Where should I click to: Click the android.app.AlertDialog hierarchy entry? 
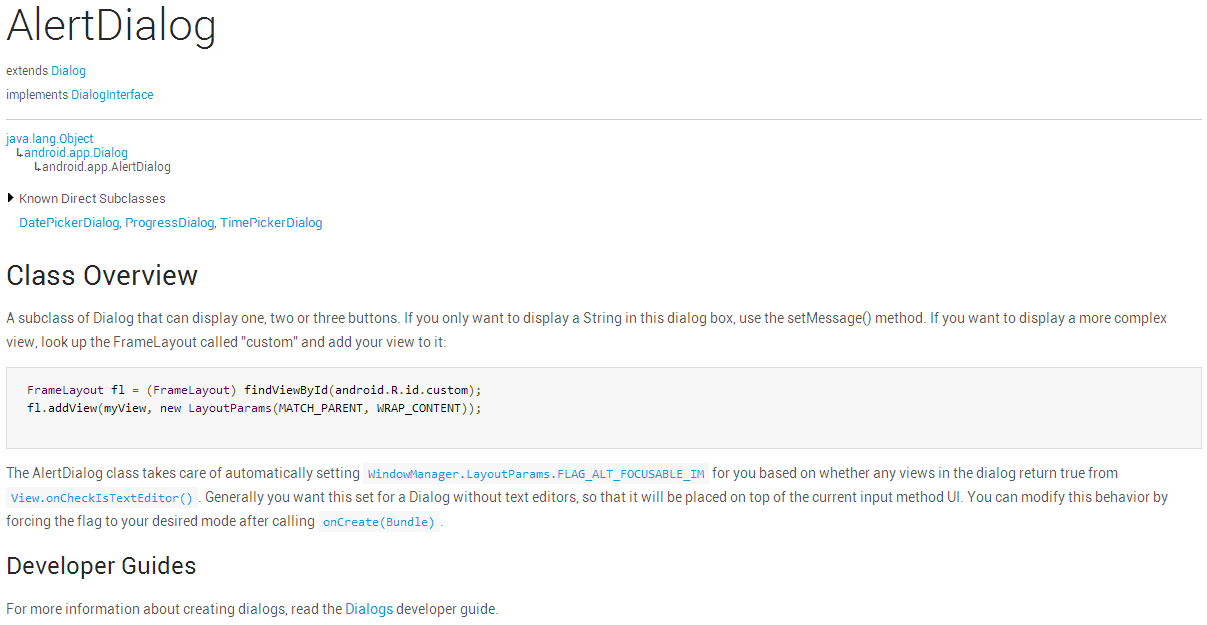tap(106, 167)
